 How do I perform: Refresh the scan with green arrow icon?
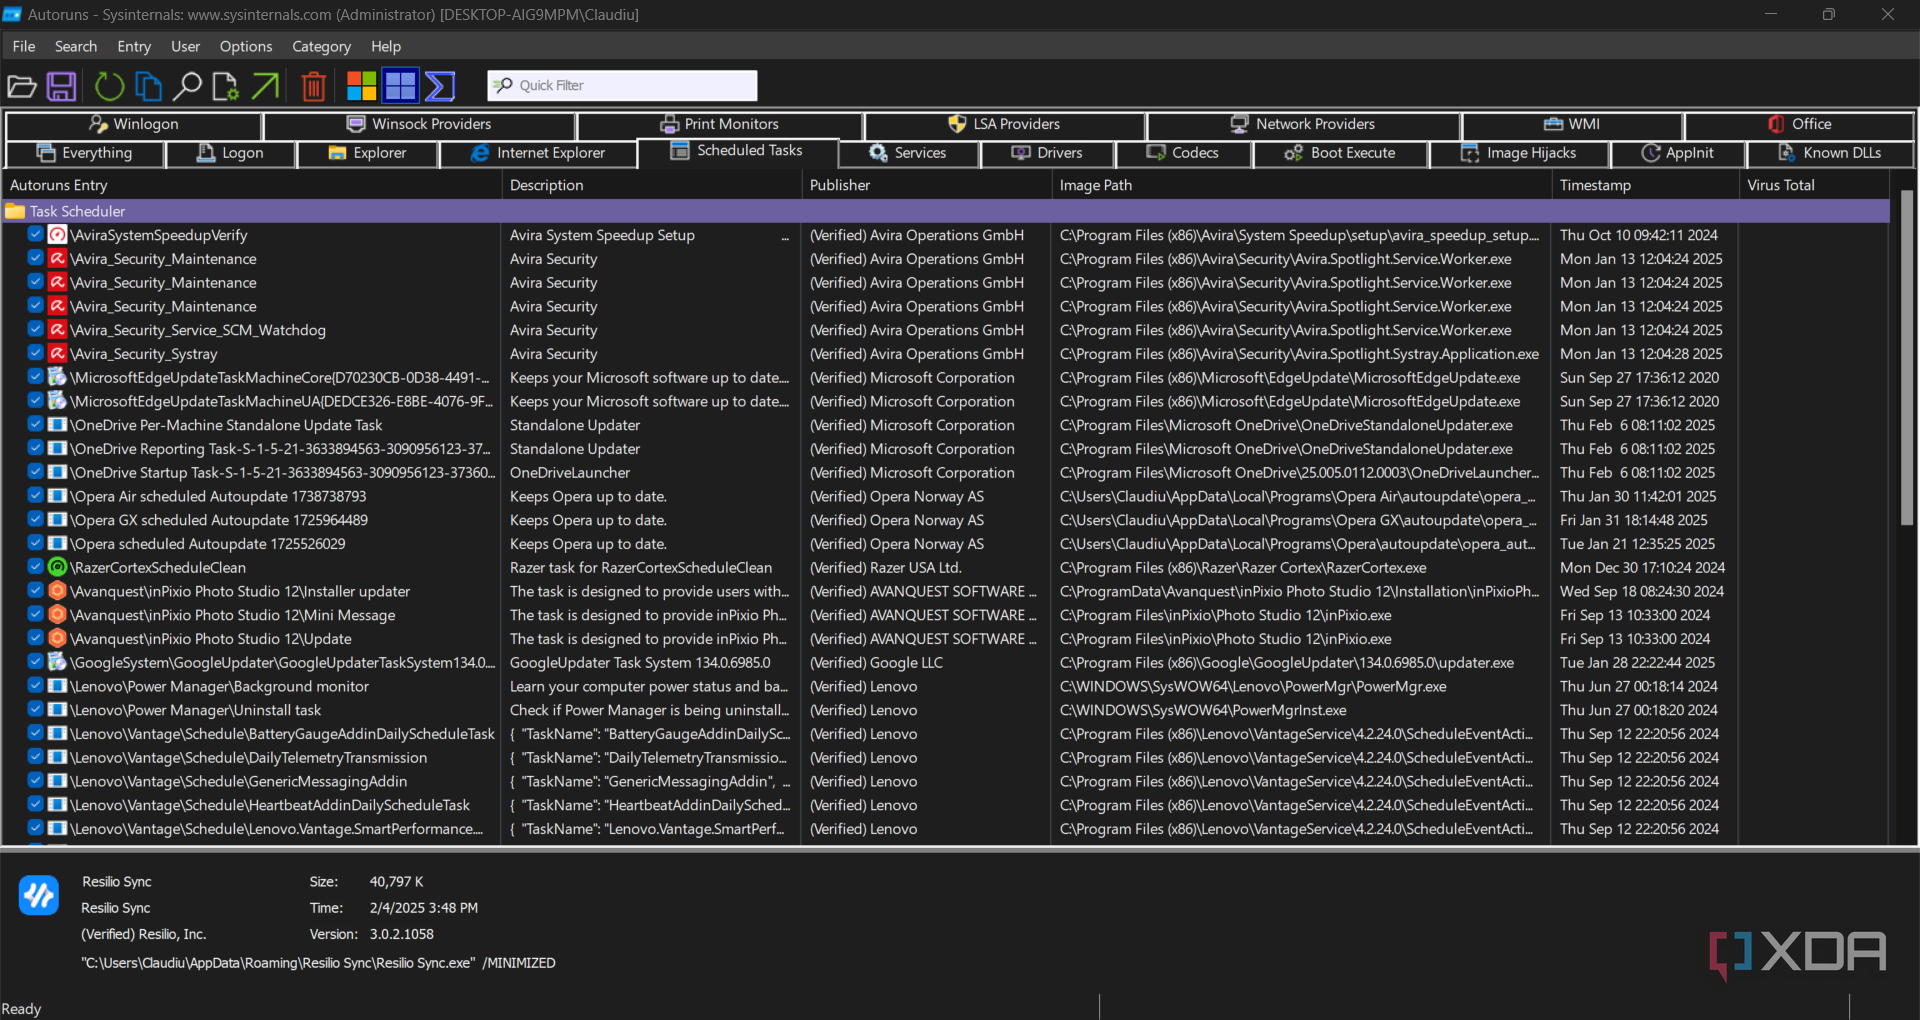[x=109, y=87]
